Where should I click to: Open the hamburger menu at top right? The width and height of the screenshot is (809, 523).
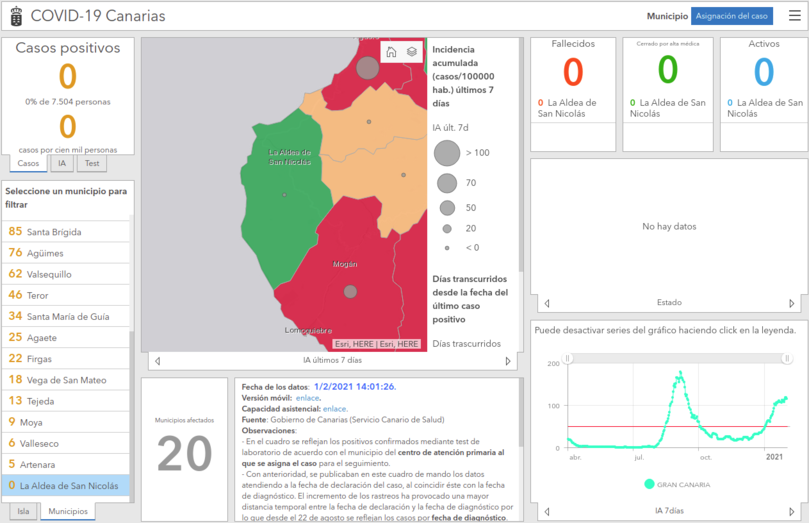pyautogui.click(x=795, y=16)
